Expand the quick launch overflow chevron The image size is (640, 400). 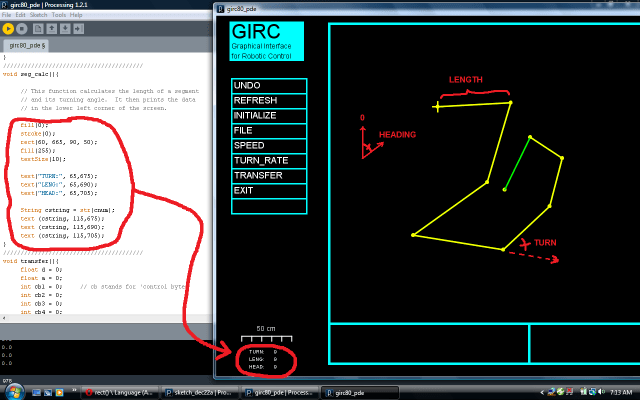(x=74, y=390)
